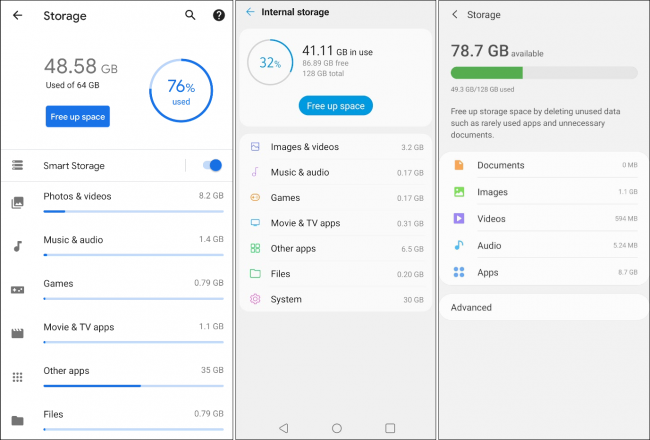
Task: Click the Documents icon
Action: 459,165
